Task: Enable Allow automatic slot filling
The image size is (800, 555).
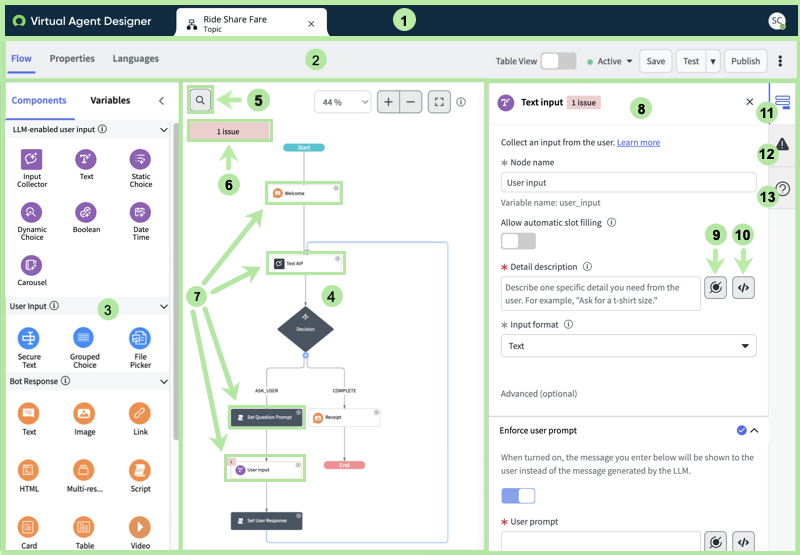Action: click(518, 241)
